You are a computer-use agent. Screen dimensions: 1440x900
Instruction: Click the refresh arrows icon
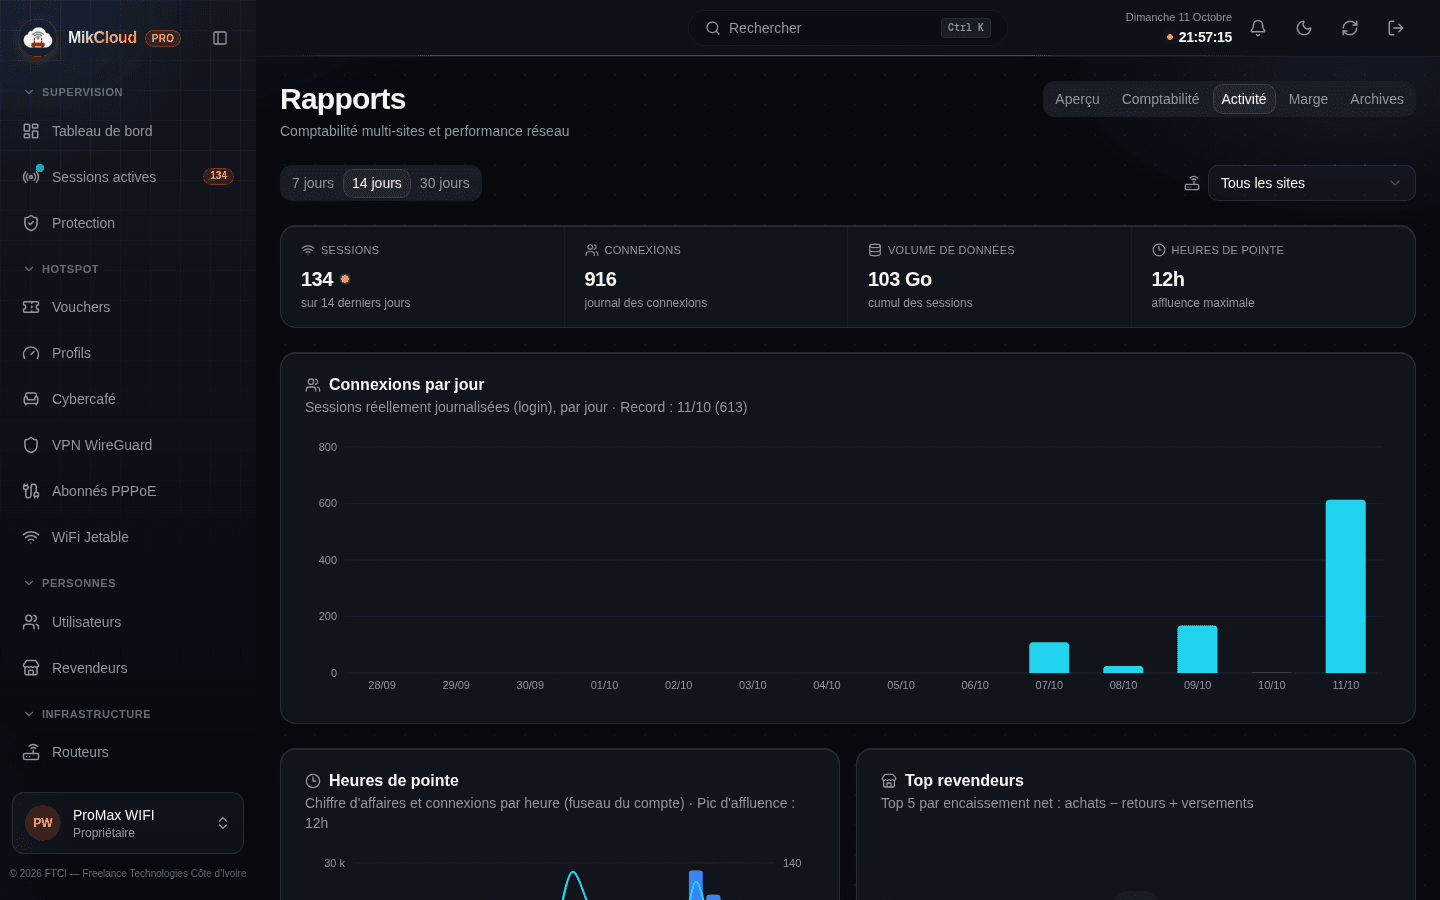click(1350, 28)
